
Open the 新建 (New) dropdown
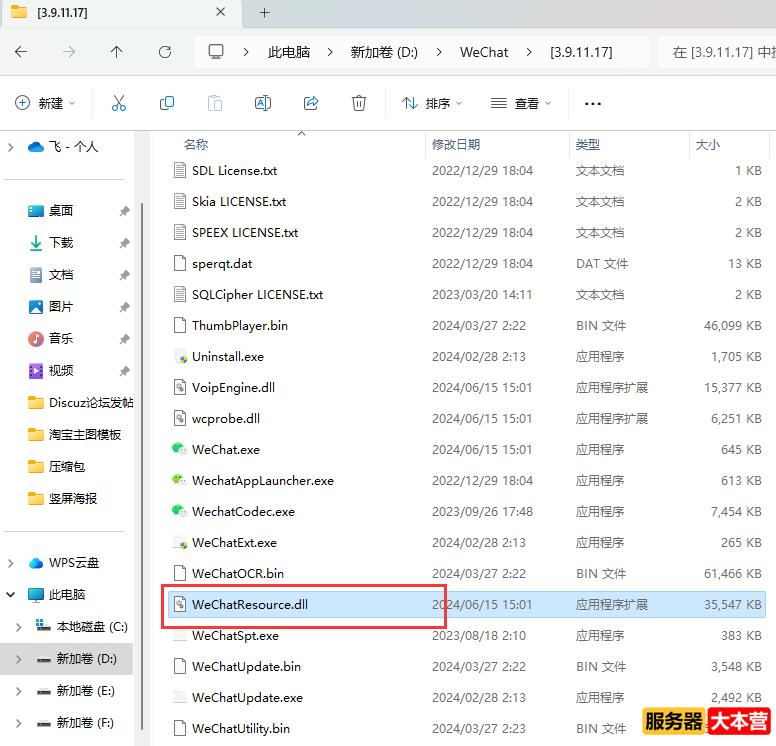[45, 103]
